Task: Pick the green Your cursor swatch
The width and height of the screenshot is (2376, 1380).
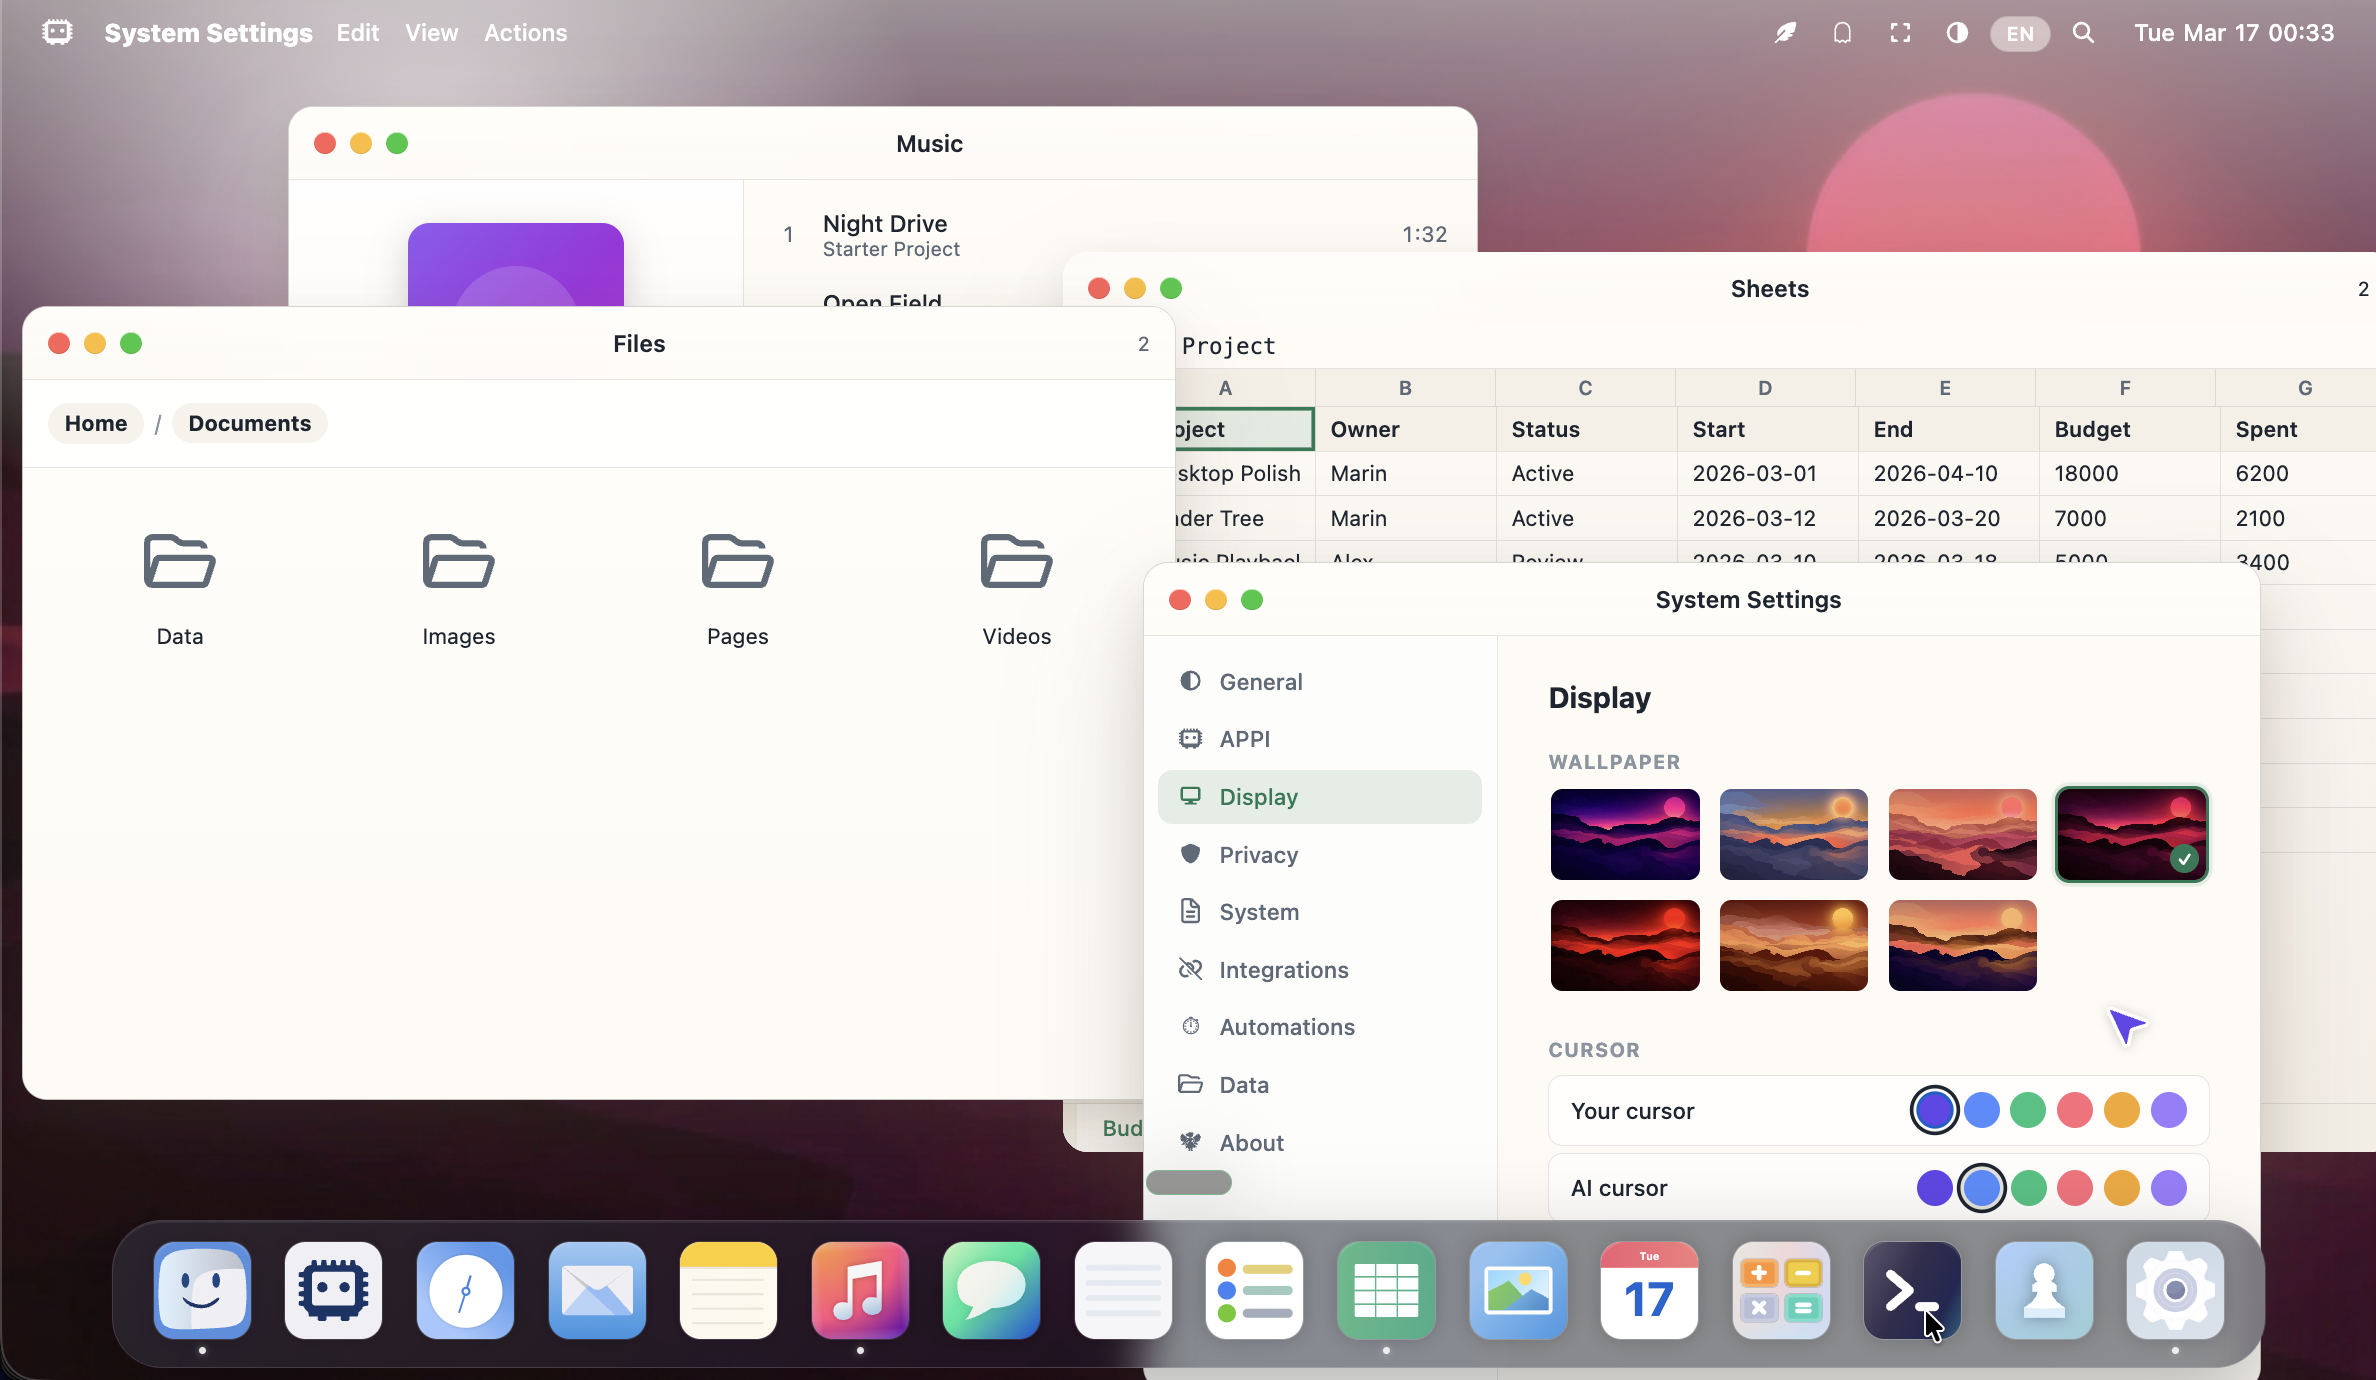Action: point(2028,1110)
